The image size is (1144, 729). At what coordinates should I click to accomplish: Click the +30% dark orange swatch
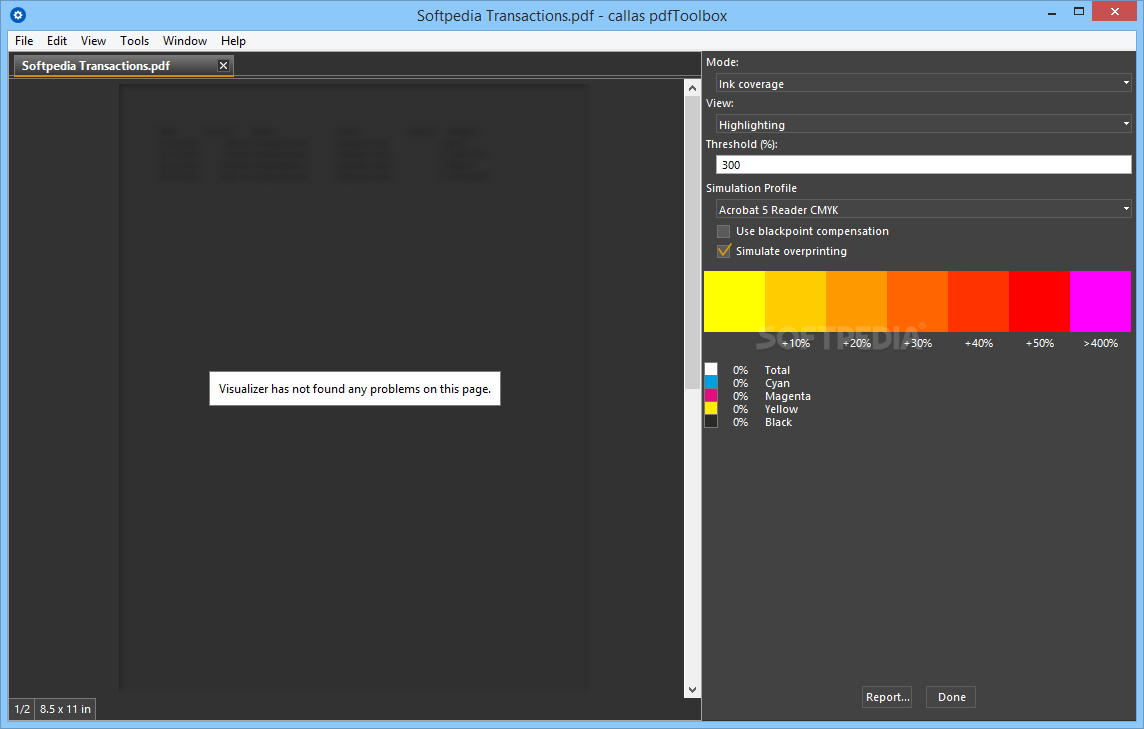tap(917, 301)
